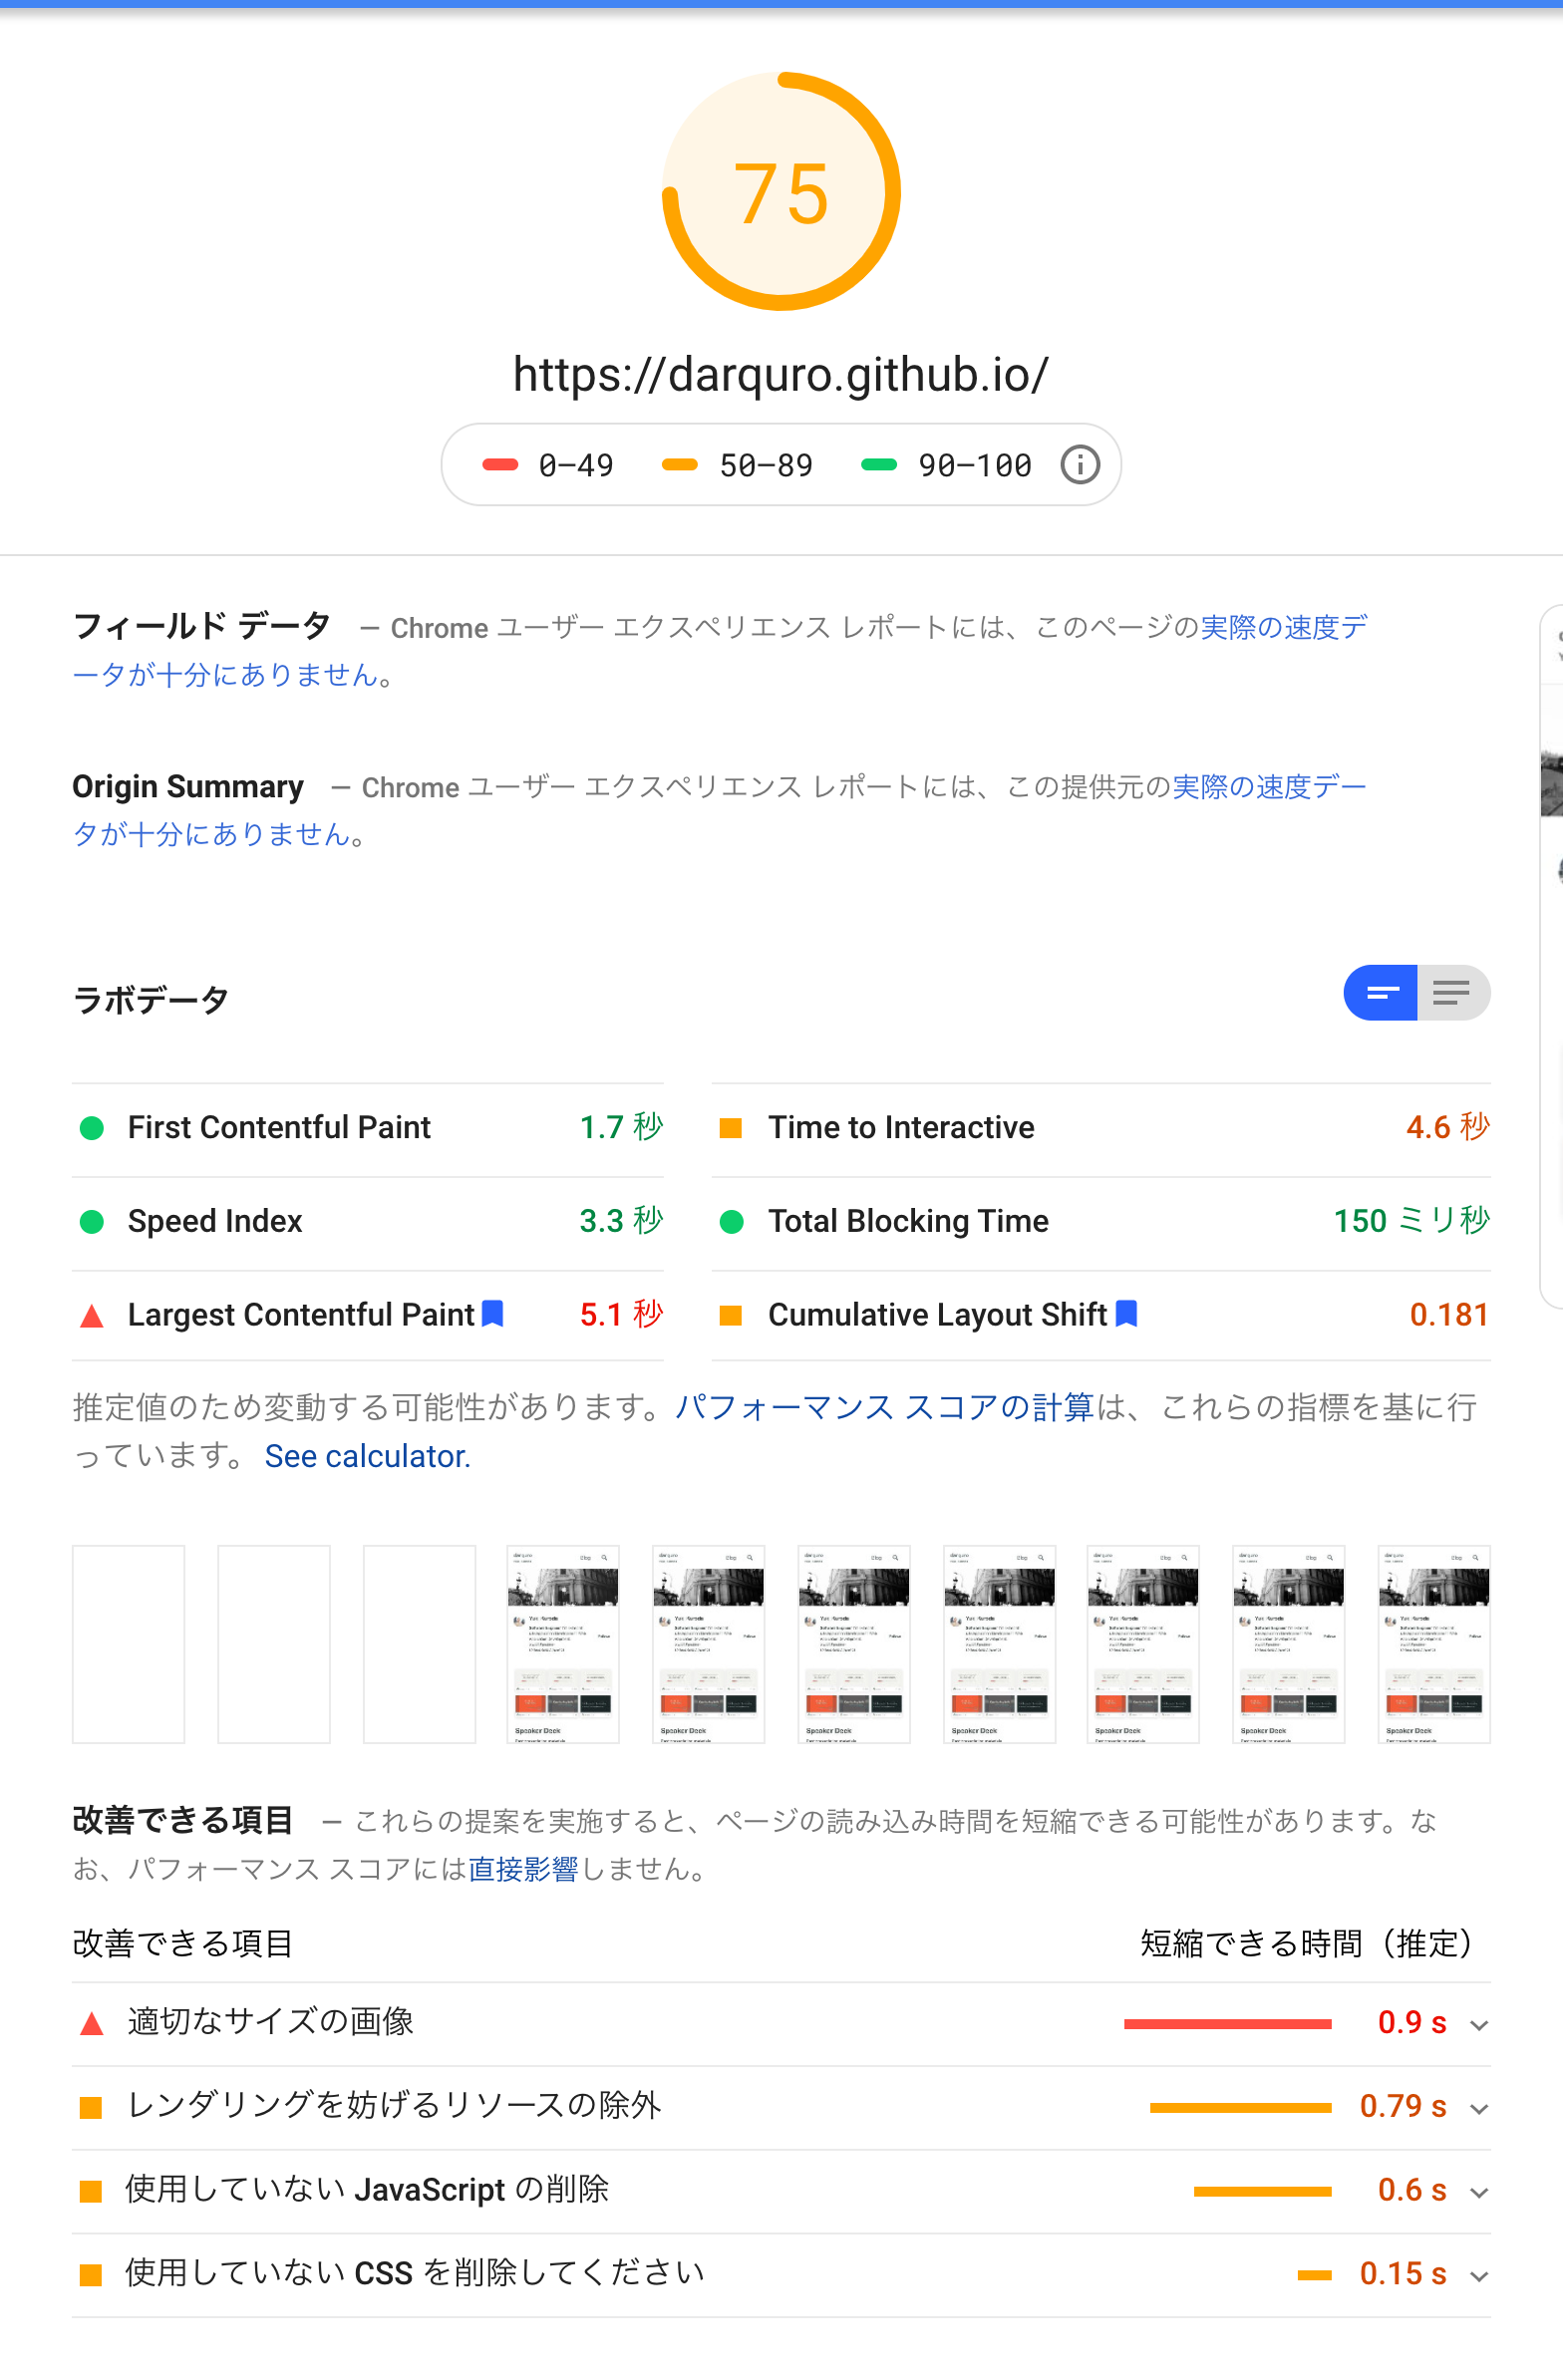This screenshot has height=2380, width=1563.
Task: Click the orange square beside Cumulative Layout Shift
Action: point(731,1315)
